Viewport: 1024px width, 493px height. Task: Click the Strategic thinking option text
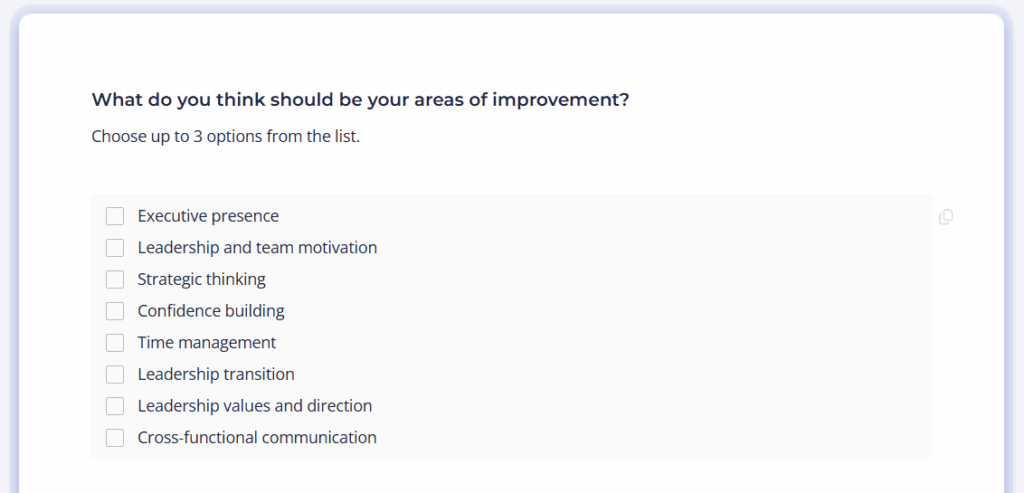201,279
